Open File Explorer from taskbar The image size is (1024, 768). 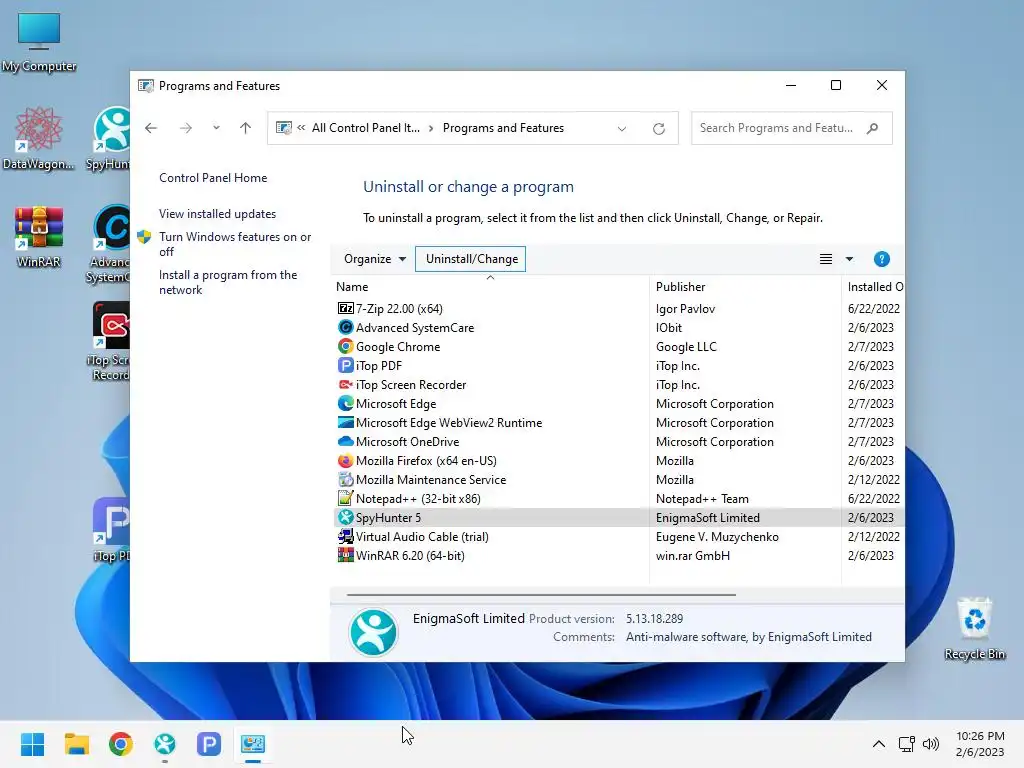coord(77,744)
